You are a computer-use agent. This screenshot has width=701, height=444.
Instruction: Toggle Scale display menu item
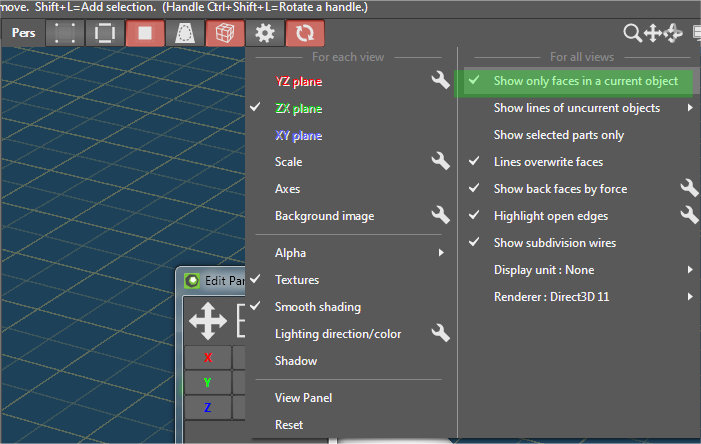(x=288, y=162)
